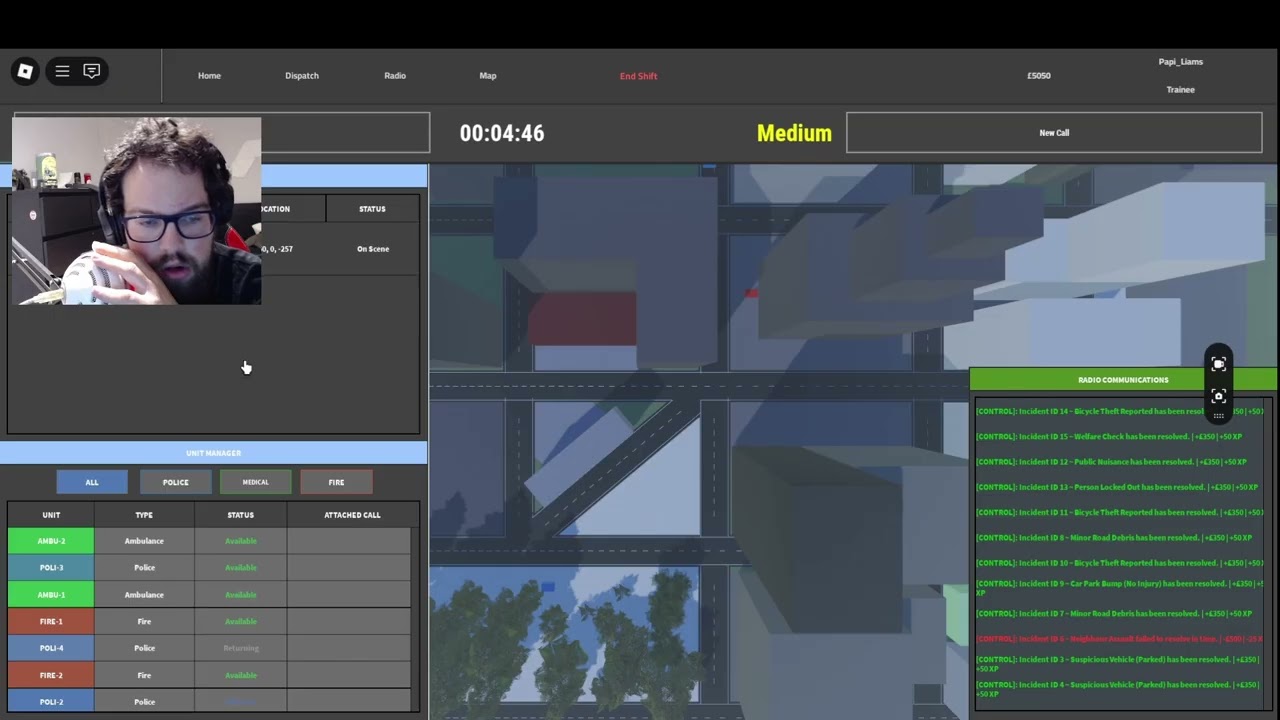Click Incident ID 6 Neighbour Assault failed message
This screenshot has height=720, width=1280.
tap(1119, 639)
